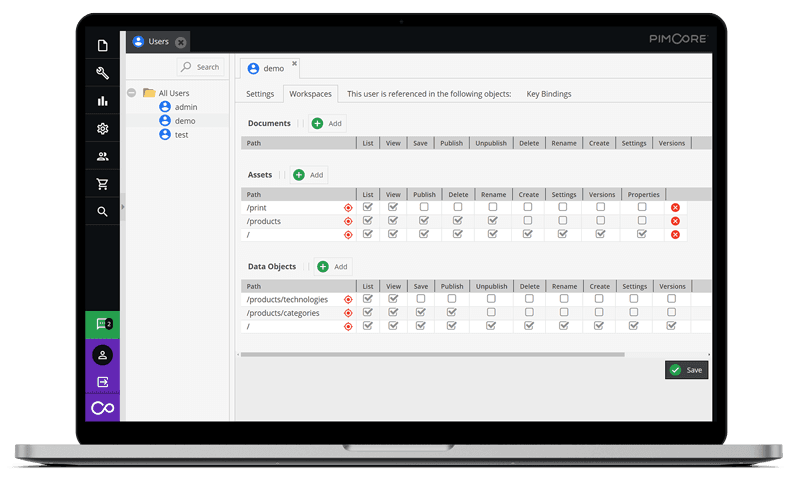Image resolution: width=800 pixels, height=487 pixels.
Task: Click the horizontal scrollbar below grids
Action: click(x=433, y=354)
